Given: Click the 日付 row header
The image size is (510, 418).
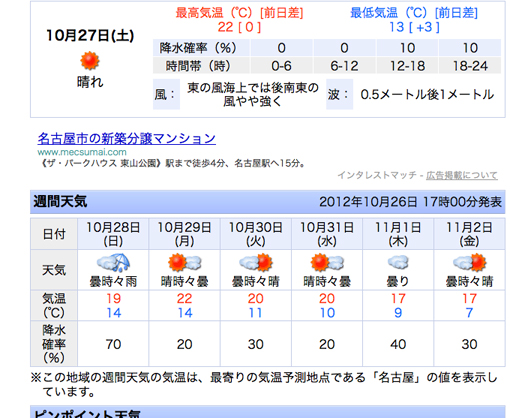Looking at the screenshot, I should (54, 234).
